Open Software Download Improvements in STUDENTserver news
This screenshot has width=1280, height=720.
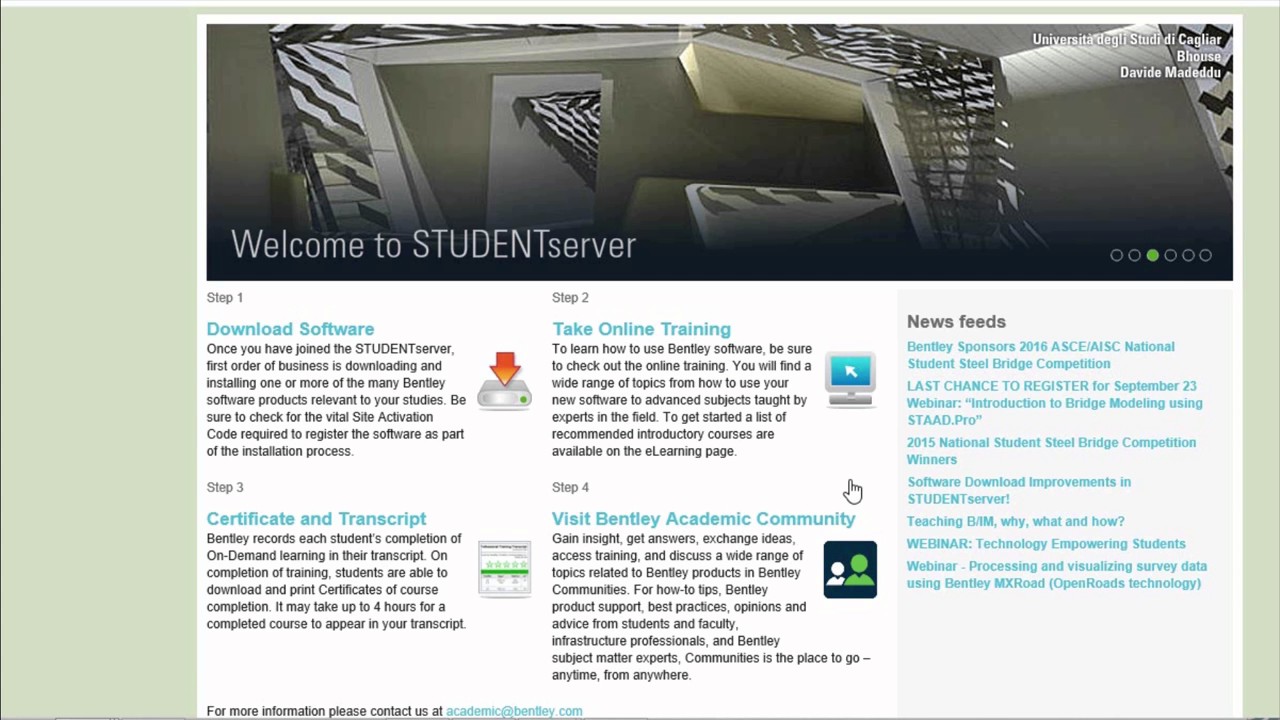(1019, 490)
